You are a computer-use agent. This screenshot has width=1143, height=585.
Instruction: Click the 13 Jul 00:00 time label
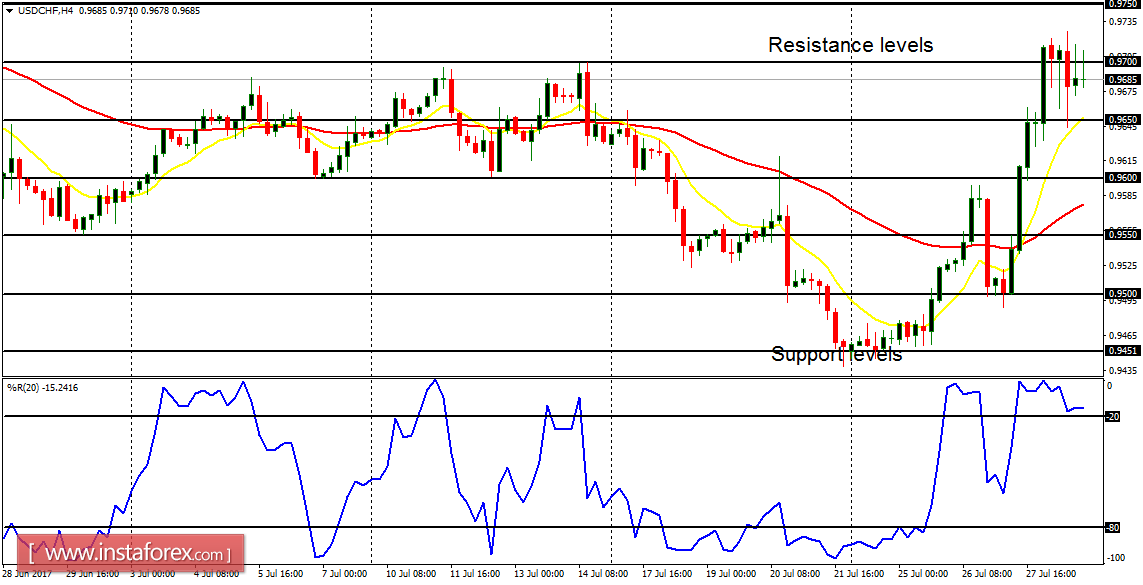(537, 575)
